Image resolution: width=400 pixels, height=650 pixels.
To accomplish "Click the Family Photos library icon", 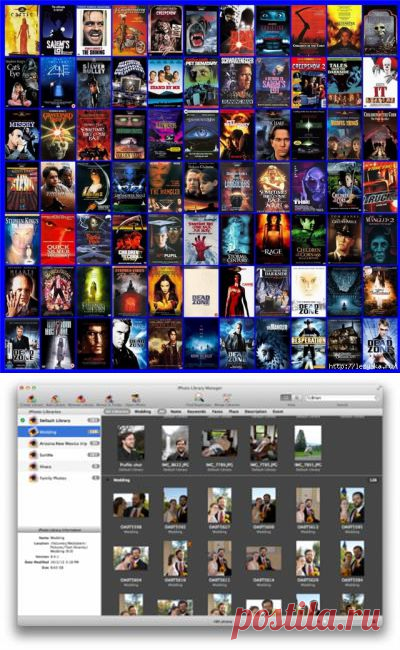I will [x=33, y=478].
